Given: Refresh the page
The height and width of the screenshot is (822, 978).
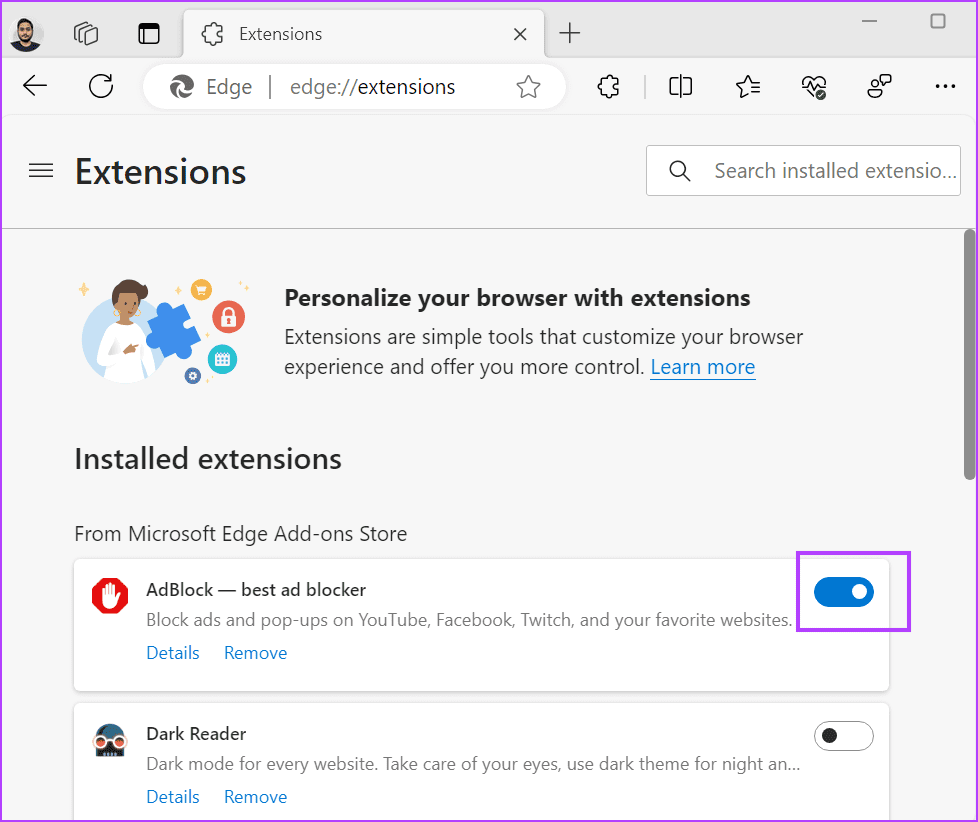Looking at the screenshot, I should (x=101, y=86).
